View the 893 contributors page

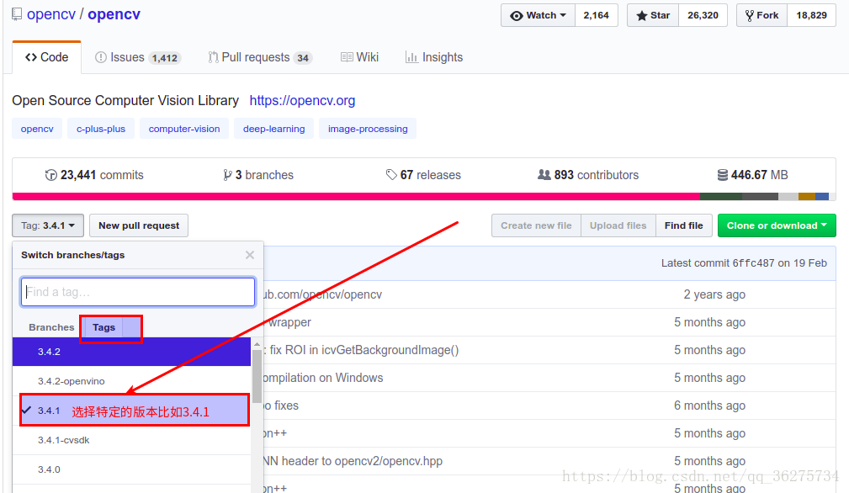click(x=588, y=175)
